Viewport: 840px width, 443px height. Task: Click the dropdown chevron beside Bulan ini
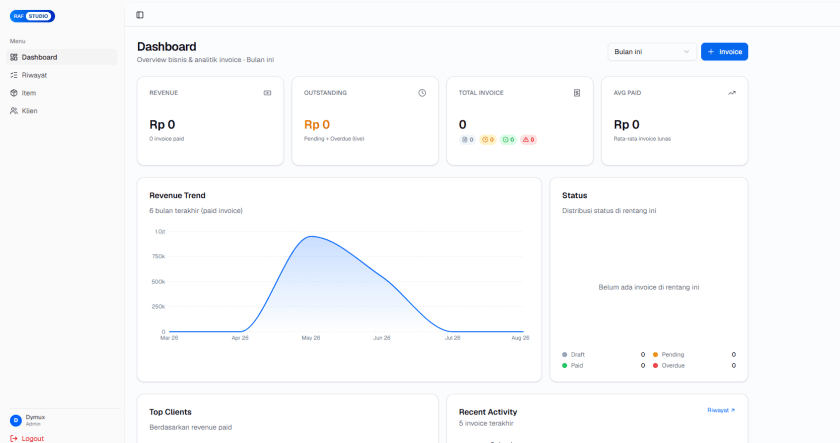pos(686,52)
